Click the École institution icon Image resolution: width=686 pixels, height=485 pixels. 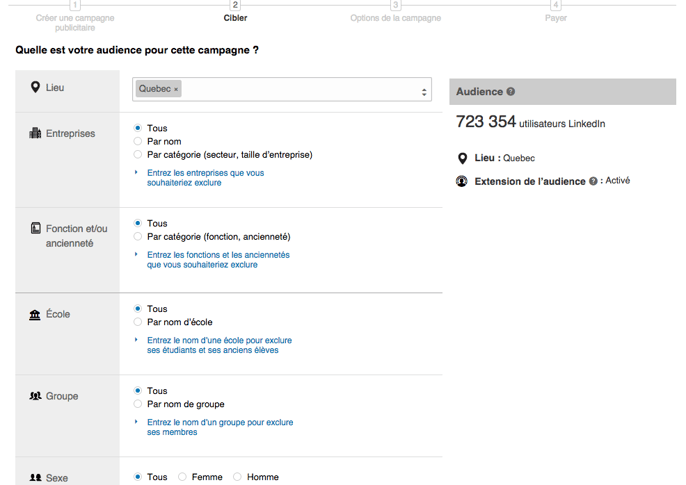(x=35, y=314)
